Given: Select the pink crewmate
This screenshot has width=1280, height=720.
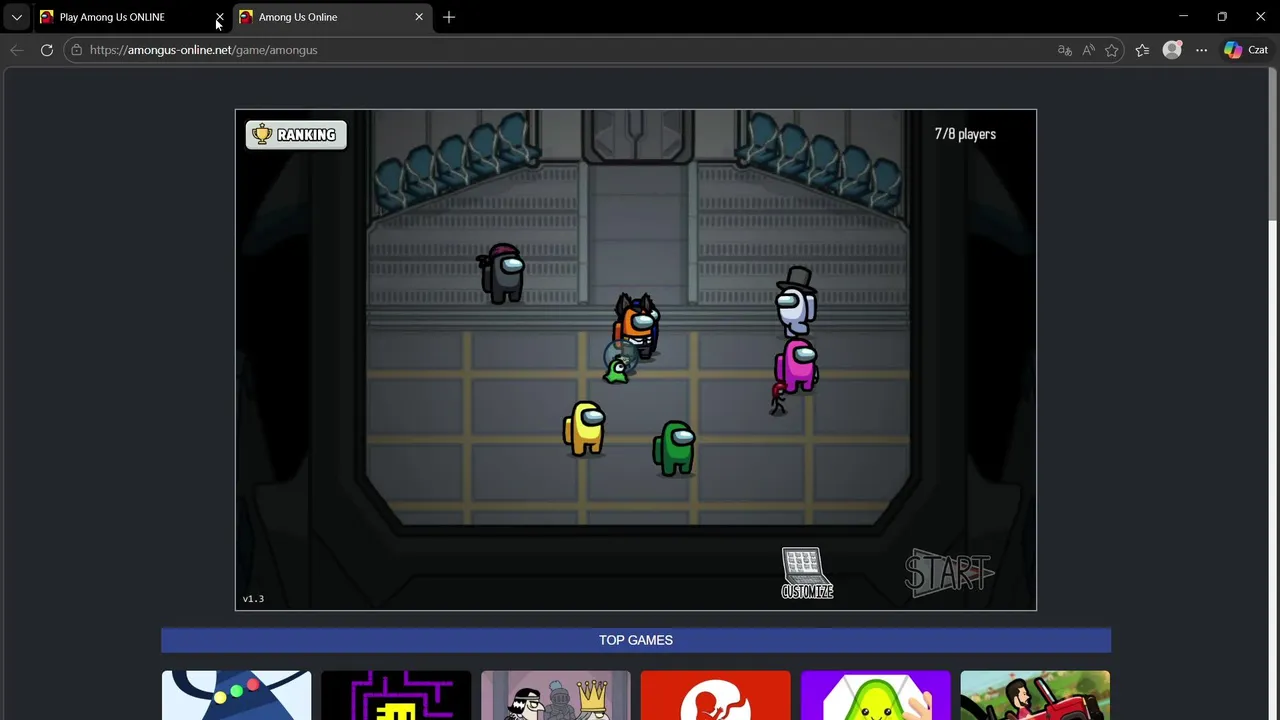Looking at the screenshot, I should pyautogui.click(x=797, y=365).
